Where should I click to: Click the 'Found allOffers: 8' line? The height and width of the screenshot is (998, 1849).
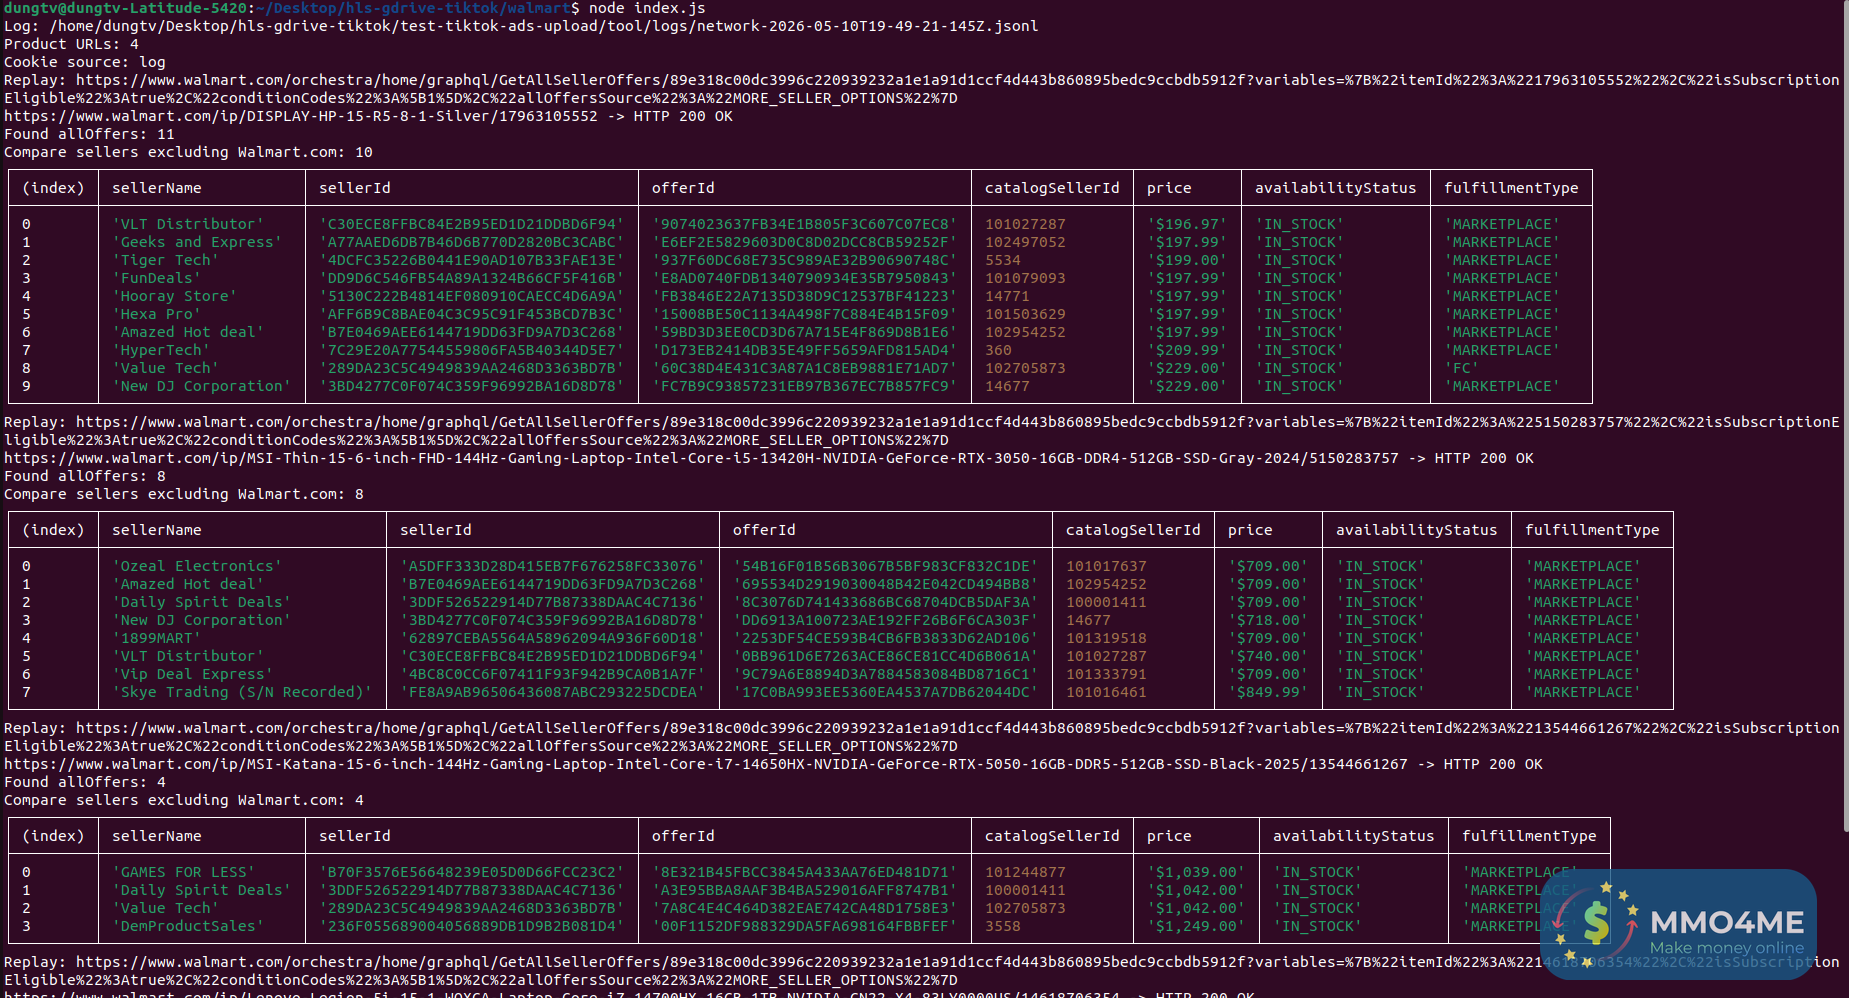coord(85,476)
